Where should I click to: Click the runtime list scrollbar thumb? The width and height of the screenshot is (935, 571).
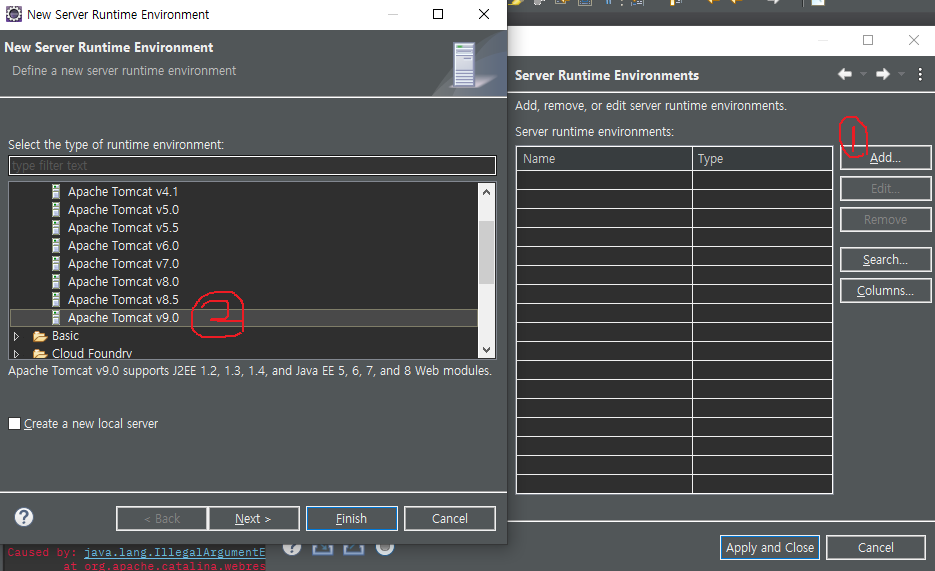[487, 252]
